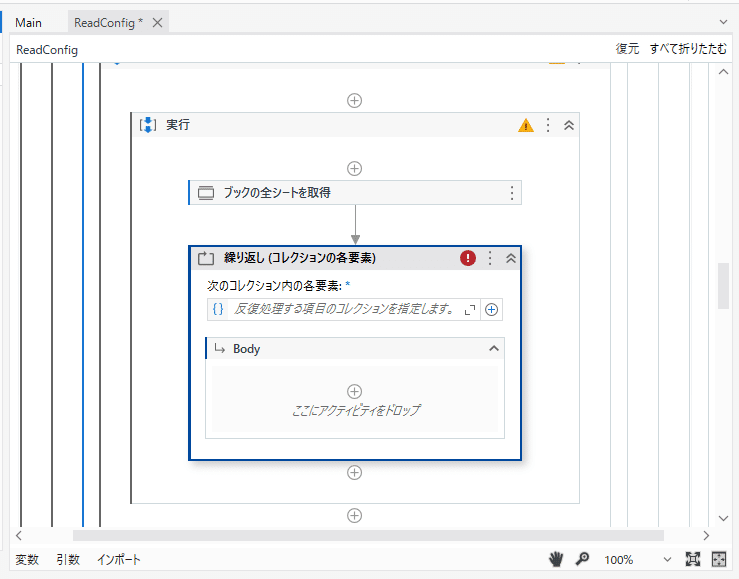Screen dimensions: 739x579
Task: Click the red error icon on 繰り返し
Action: click(468, 258)
